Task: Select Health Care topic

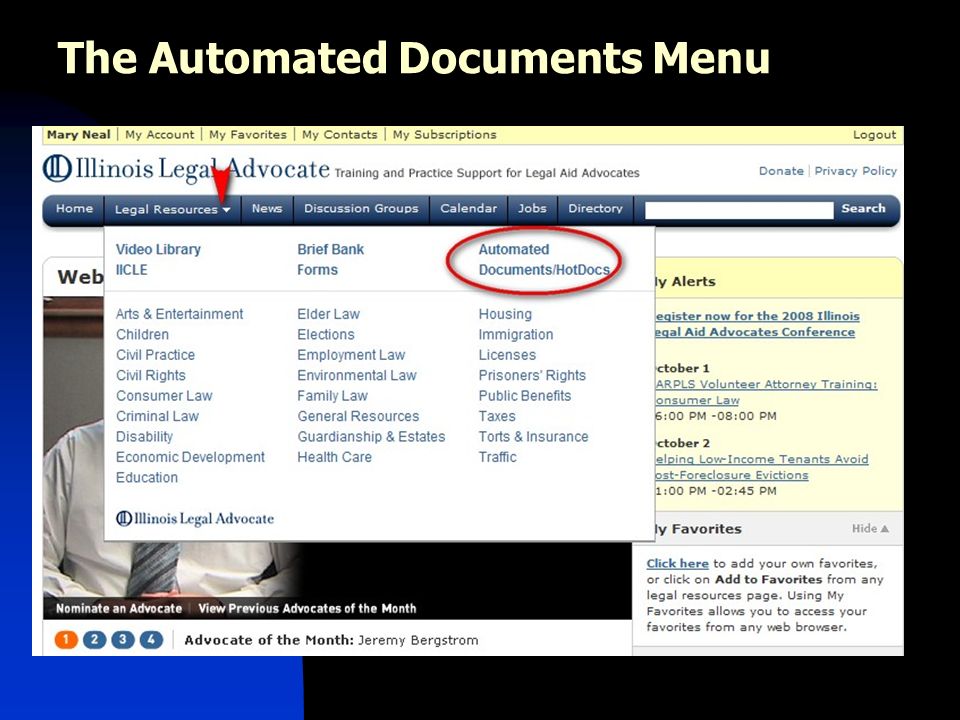Action: click(x=334, y=457)
